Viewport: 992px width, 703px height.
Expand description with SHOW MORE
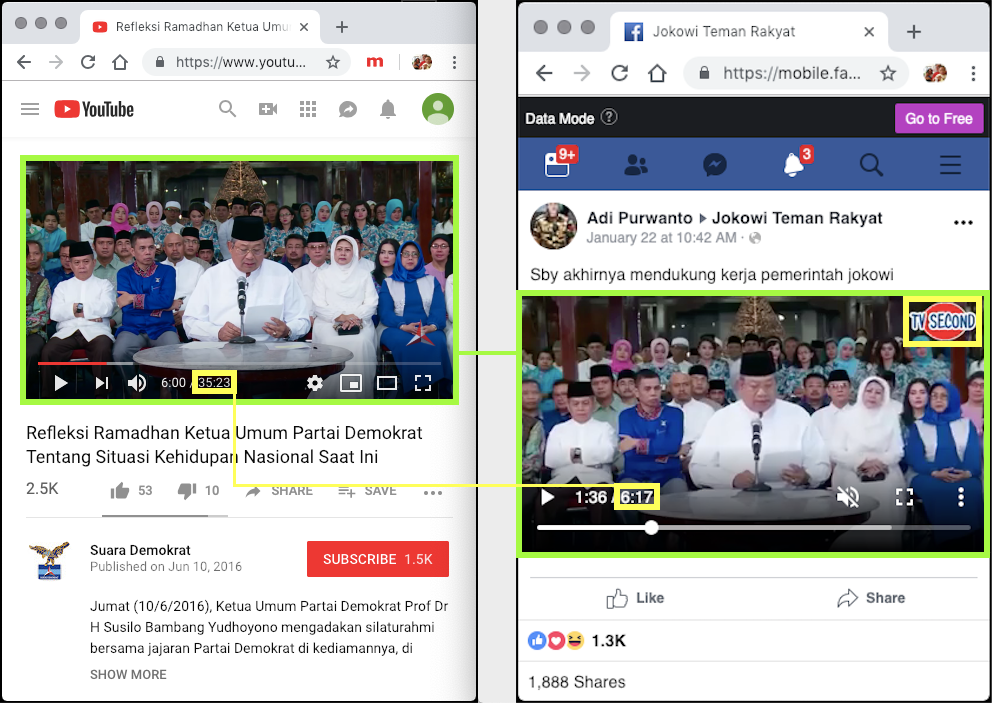click(x=128, y=674)
